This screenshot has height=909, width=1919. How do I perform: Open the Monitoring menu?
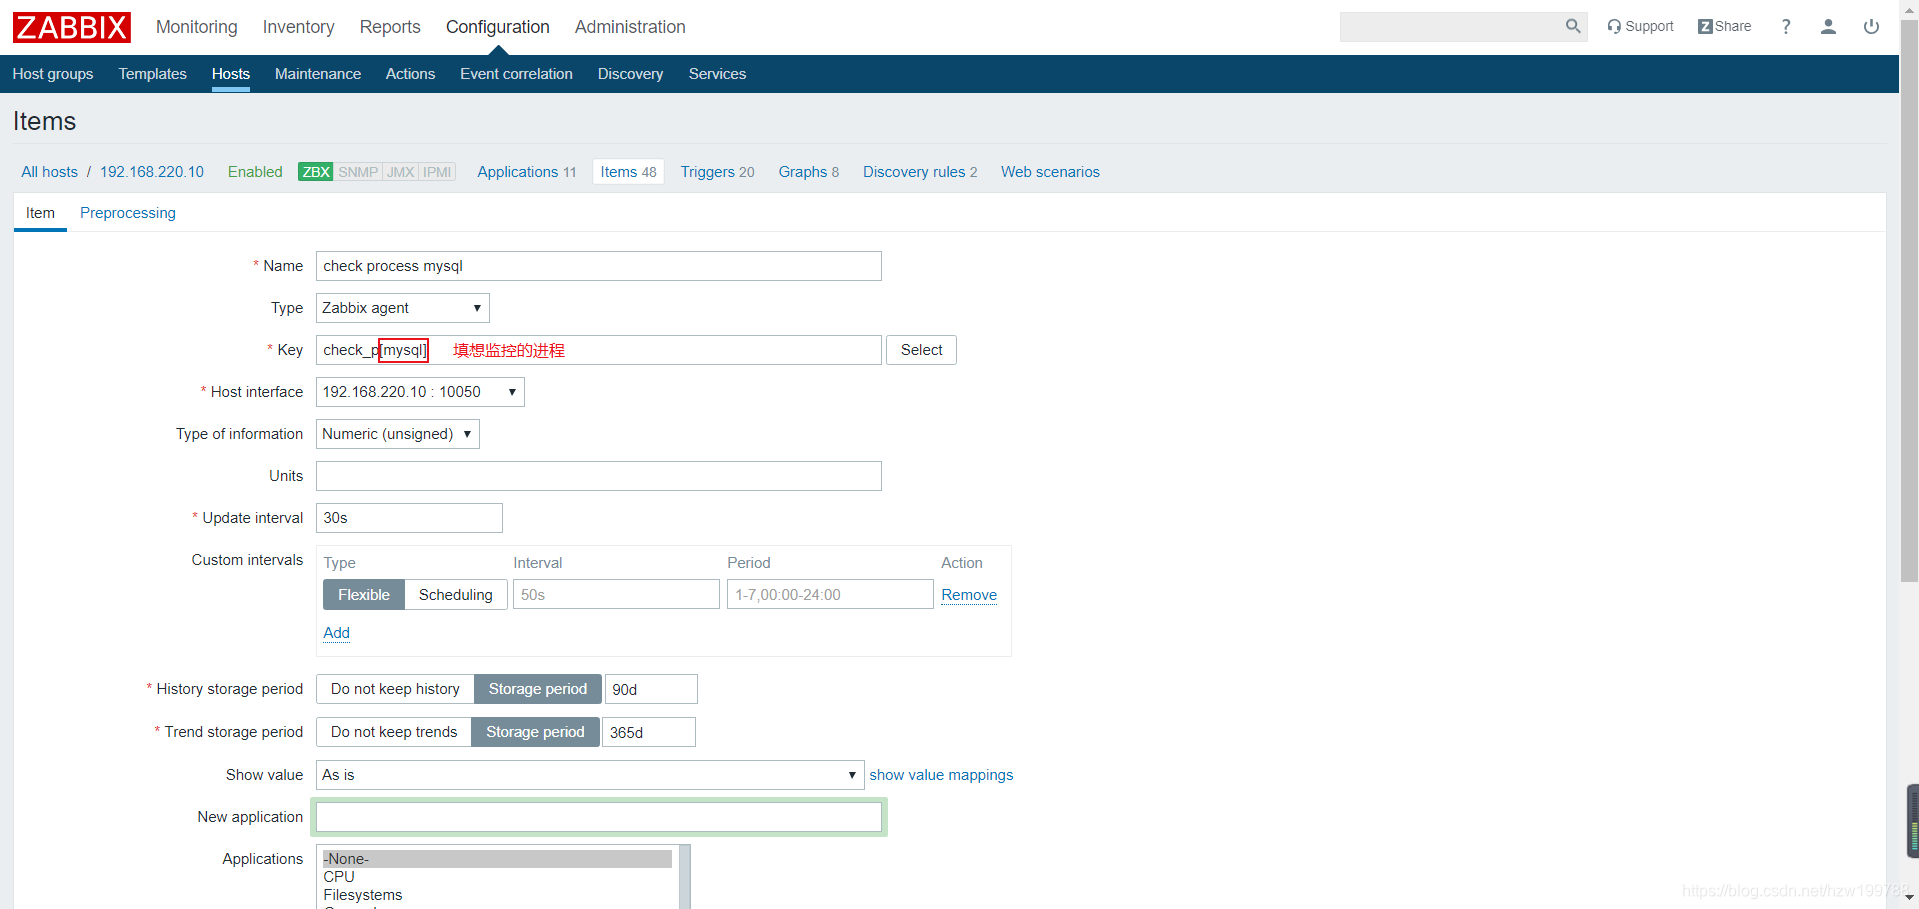(x=197, y=27)
